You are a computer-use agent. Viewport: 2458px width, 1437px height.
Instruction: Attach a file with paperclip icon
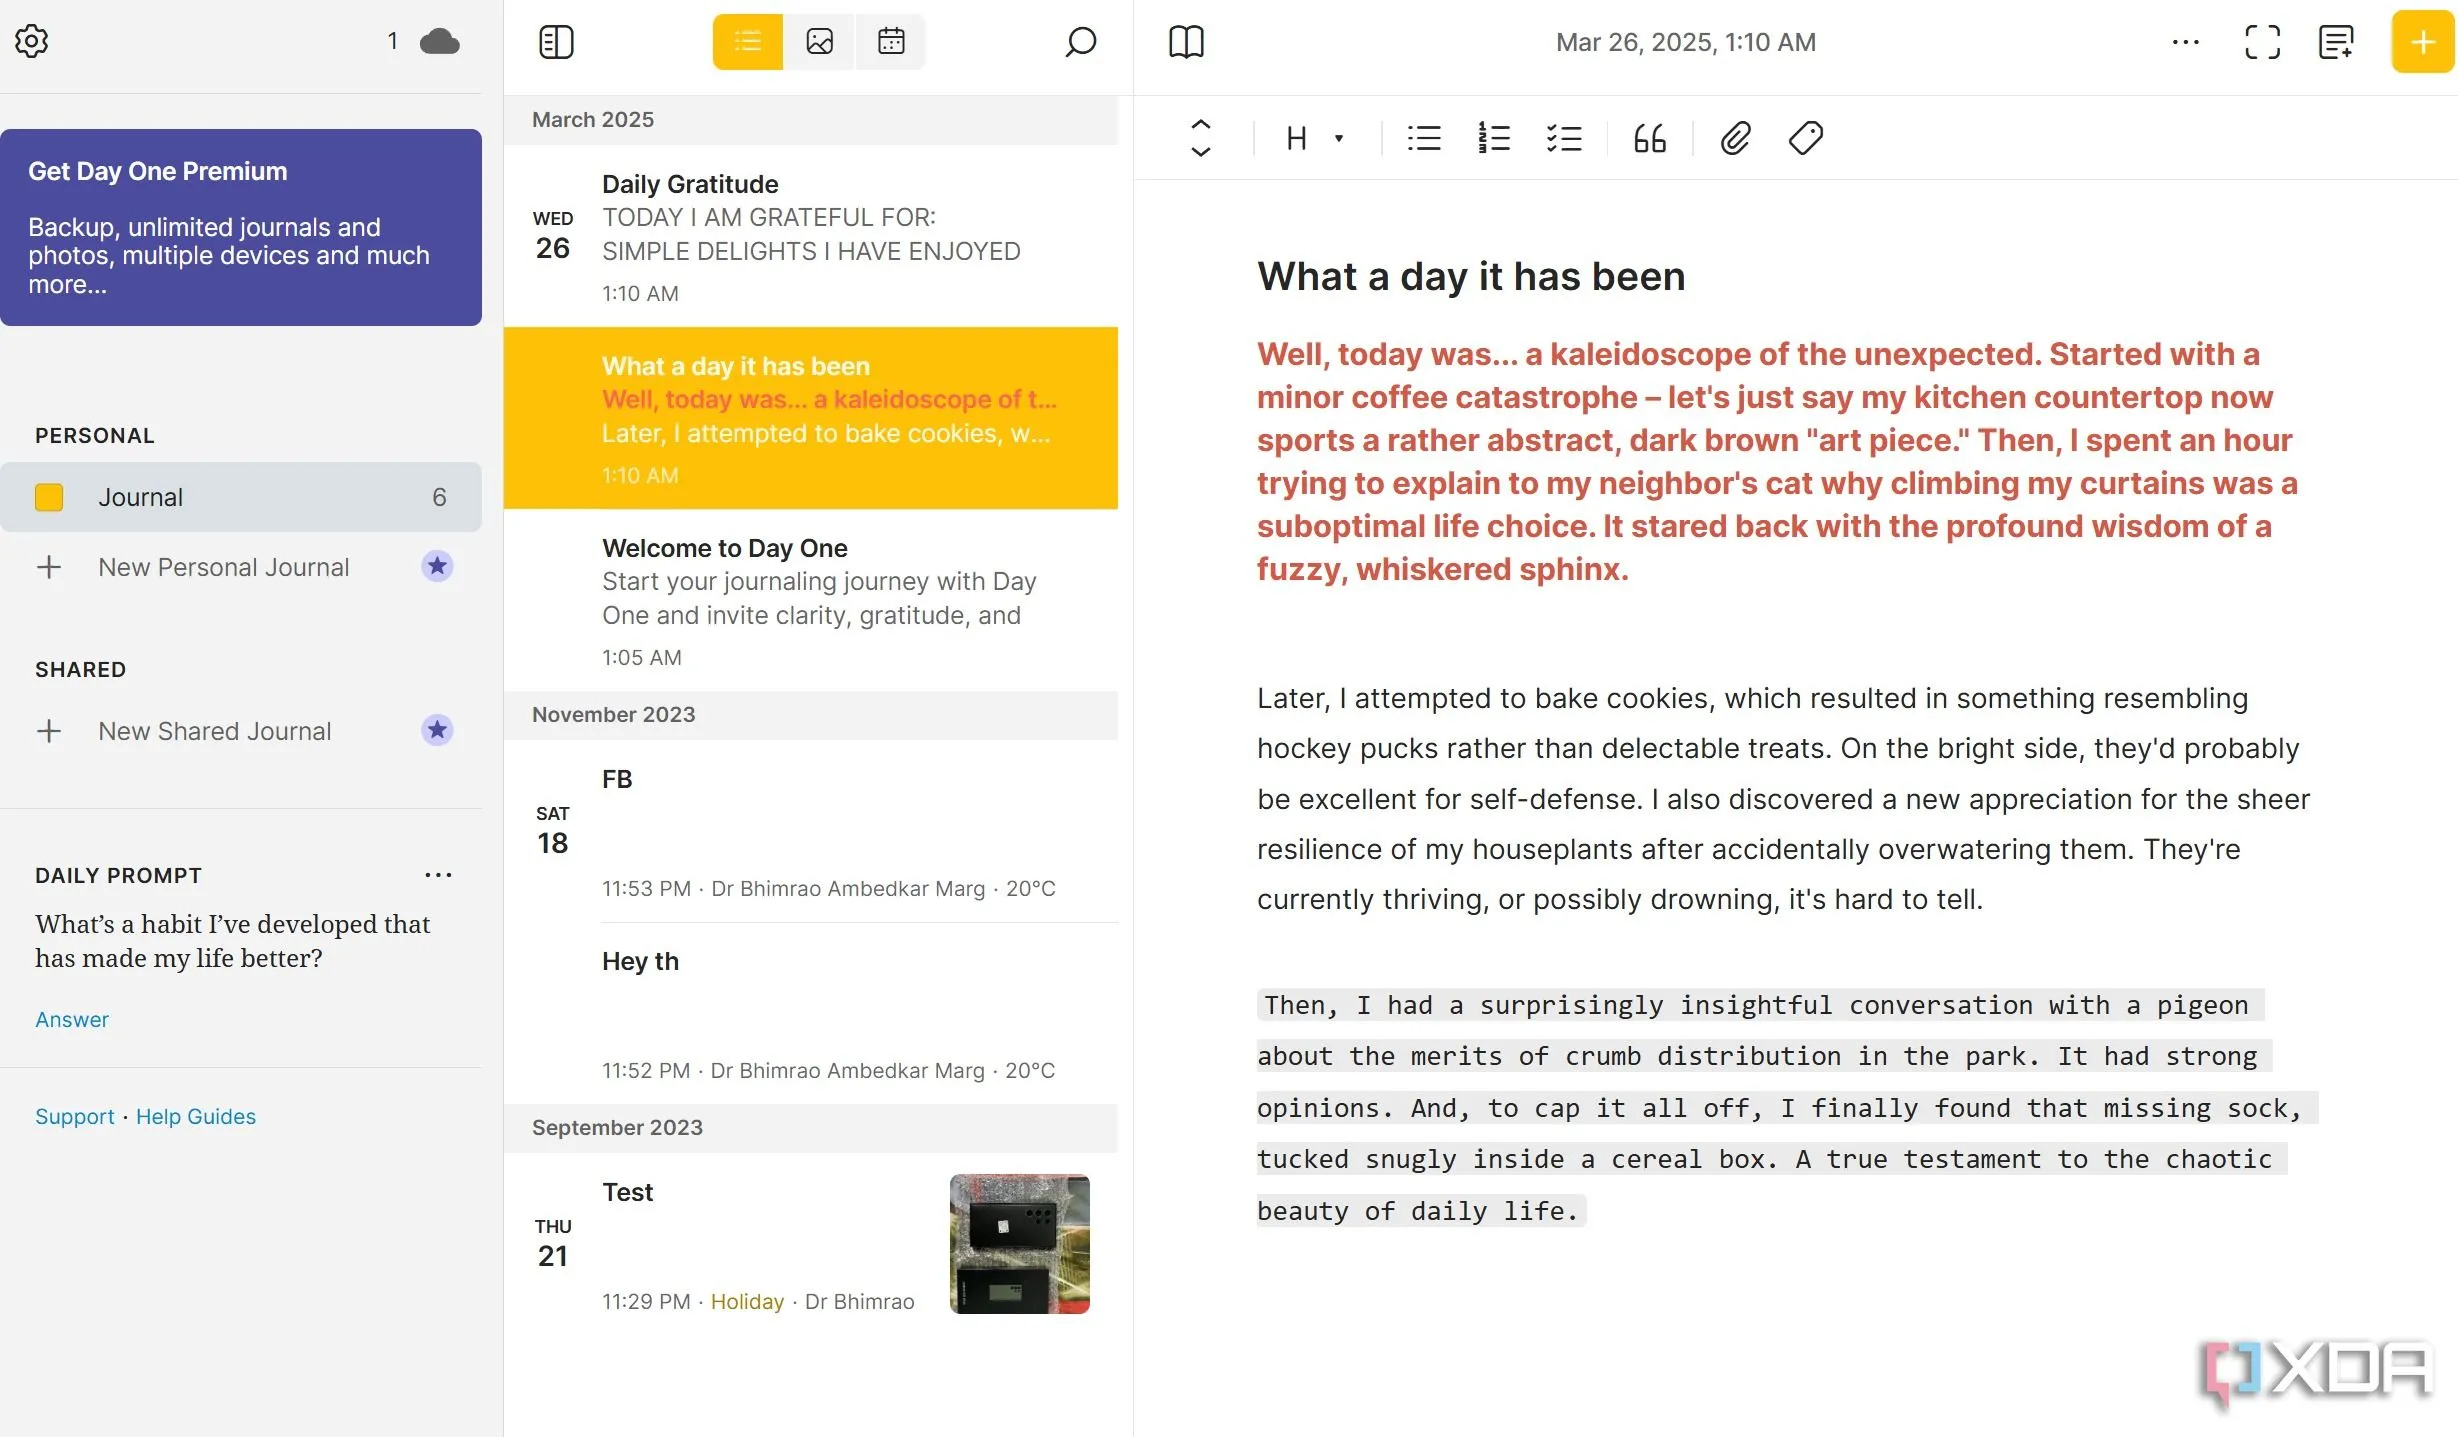tap(1736, 138)
